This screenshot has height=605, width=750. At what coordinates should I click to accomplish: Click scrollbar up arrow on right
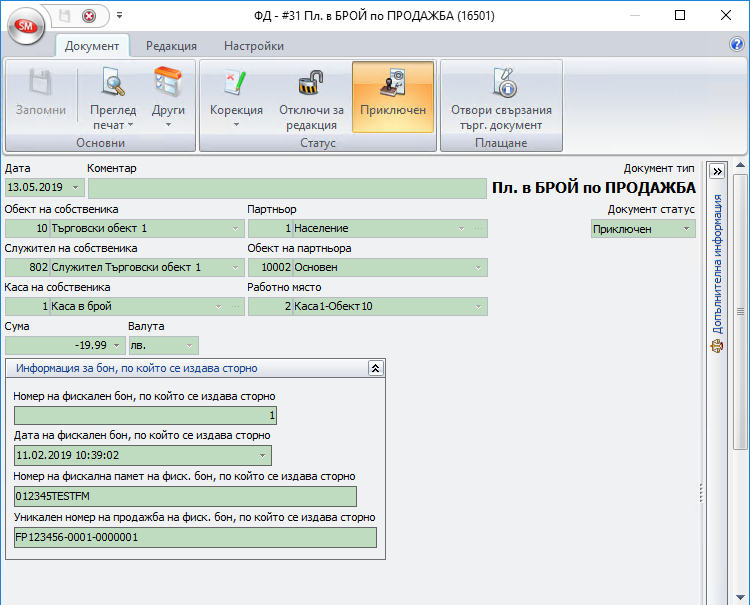tap(740, 165)
